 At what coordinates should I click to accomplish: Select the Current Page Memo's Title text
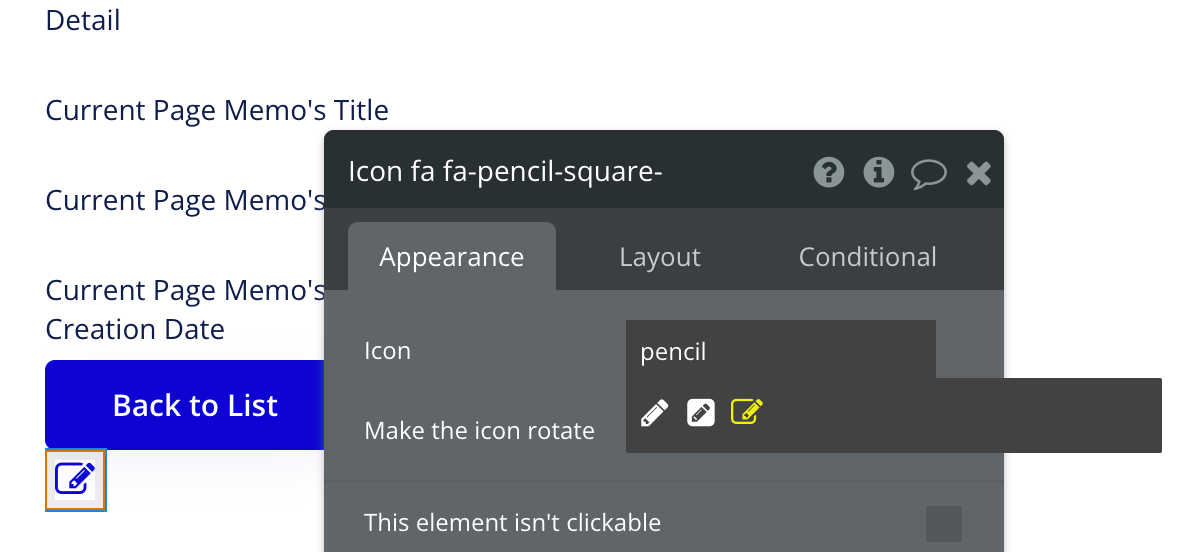point(217,110)
